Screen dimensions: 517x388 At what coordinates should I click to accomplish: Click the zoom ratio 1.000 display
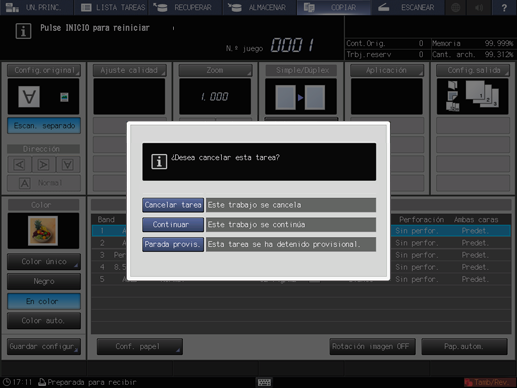tap(215, 97)
